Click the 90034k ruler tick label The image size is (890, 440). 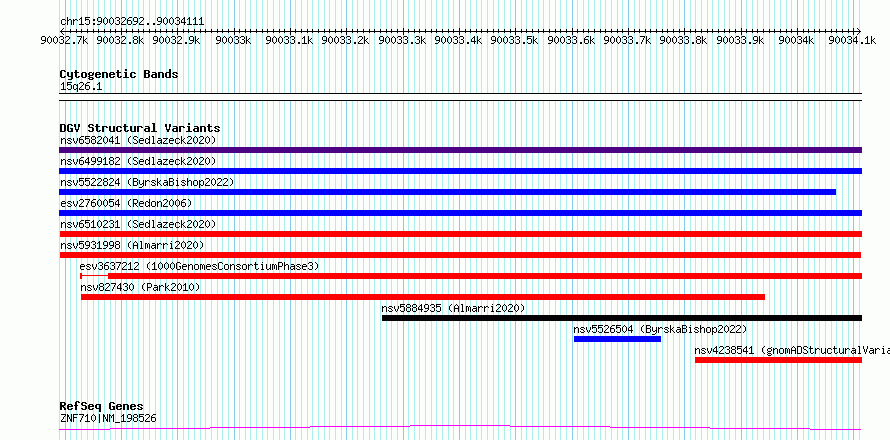[796, 40]
